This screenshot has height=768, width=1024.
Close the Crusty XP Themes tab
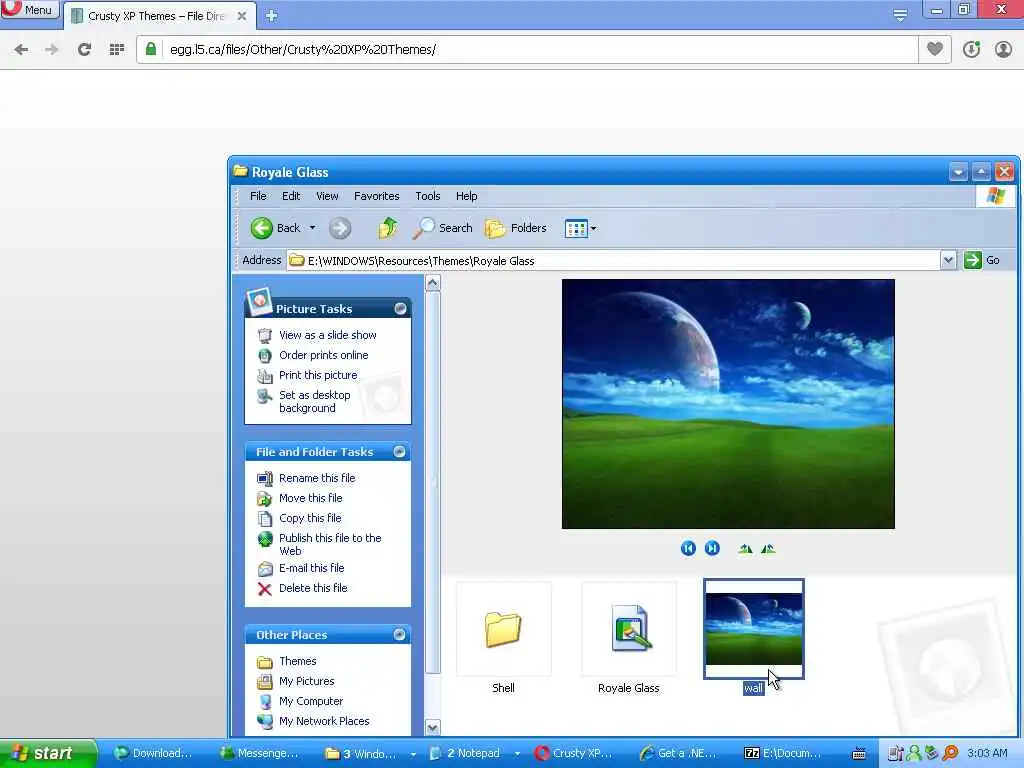(x=242, y=16)
